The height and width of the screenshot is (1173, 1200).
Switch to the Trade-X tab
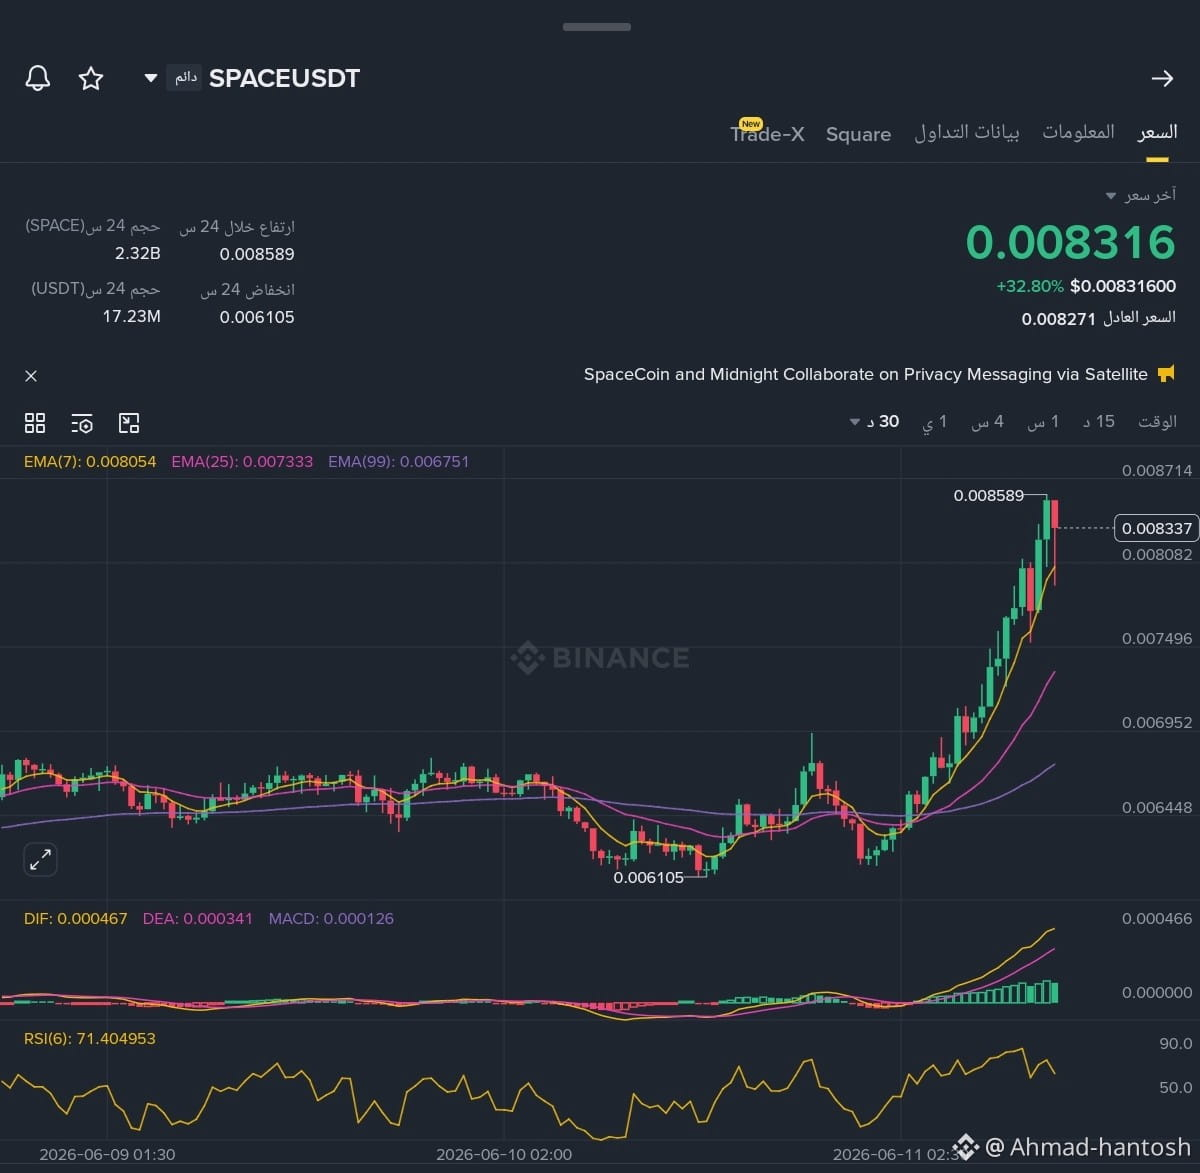(767, 133)
